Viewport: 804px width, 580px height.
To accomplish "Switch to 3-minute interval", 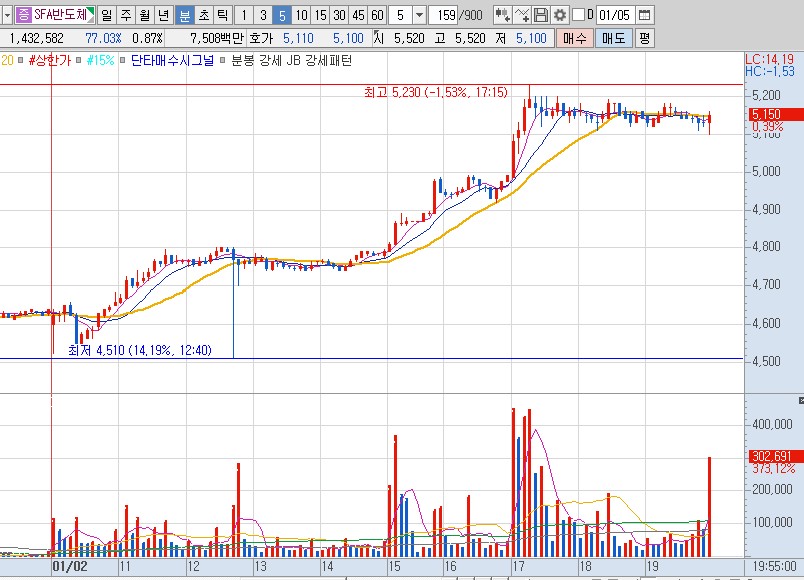I will (x=263, y=15).
